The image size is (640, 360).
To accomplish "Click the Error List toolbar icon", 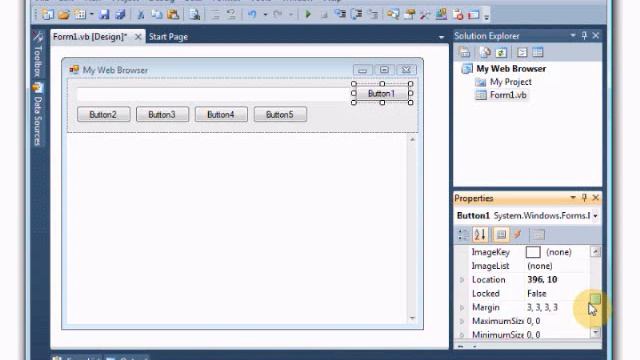I will point(458,15).
